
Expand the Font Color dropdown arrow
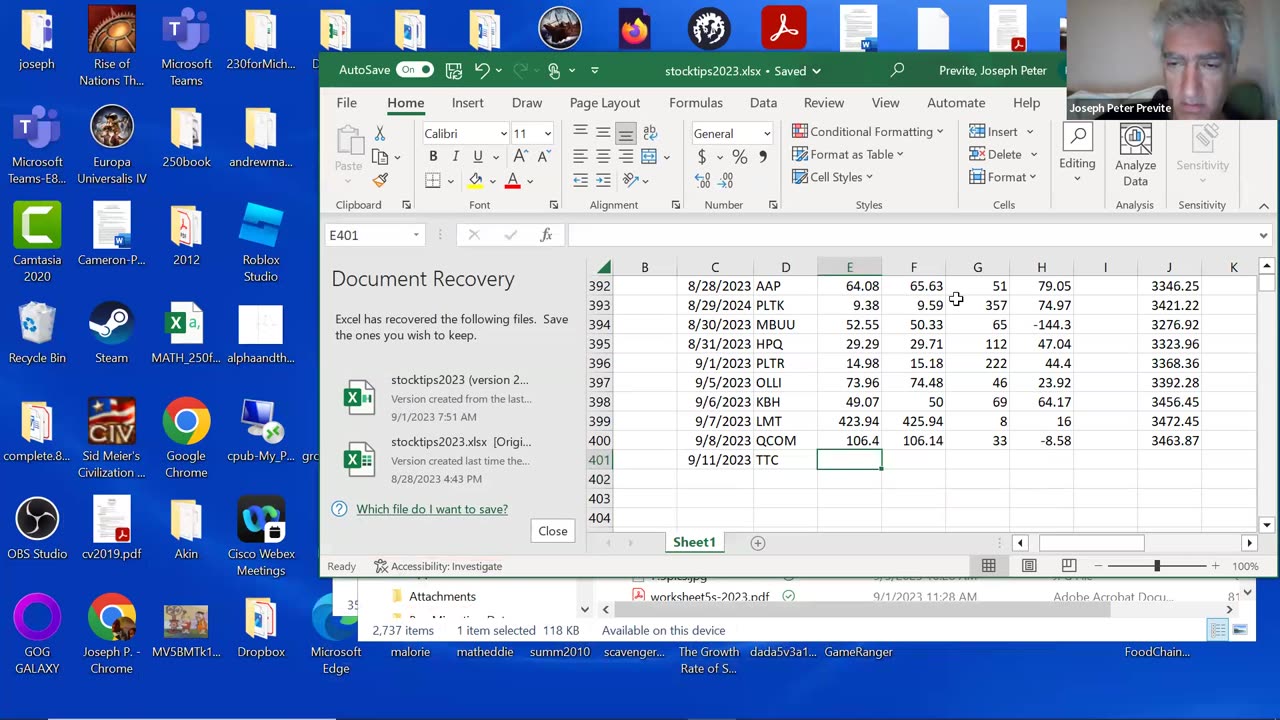coord(530,181)
